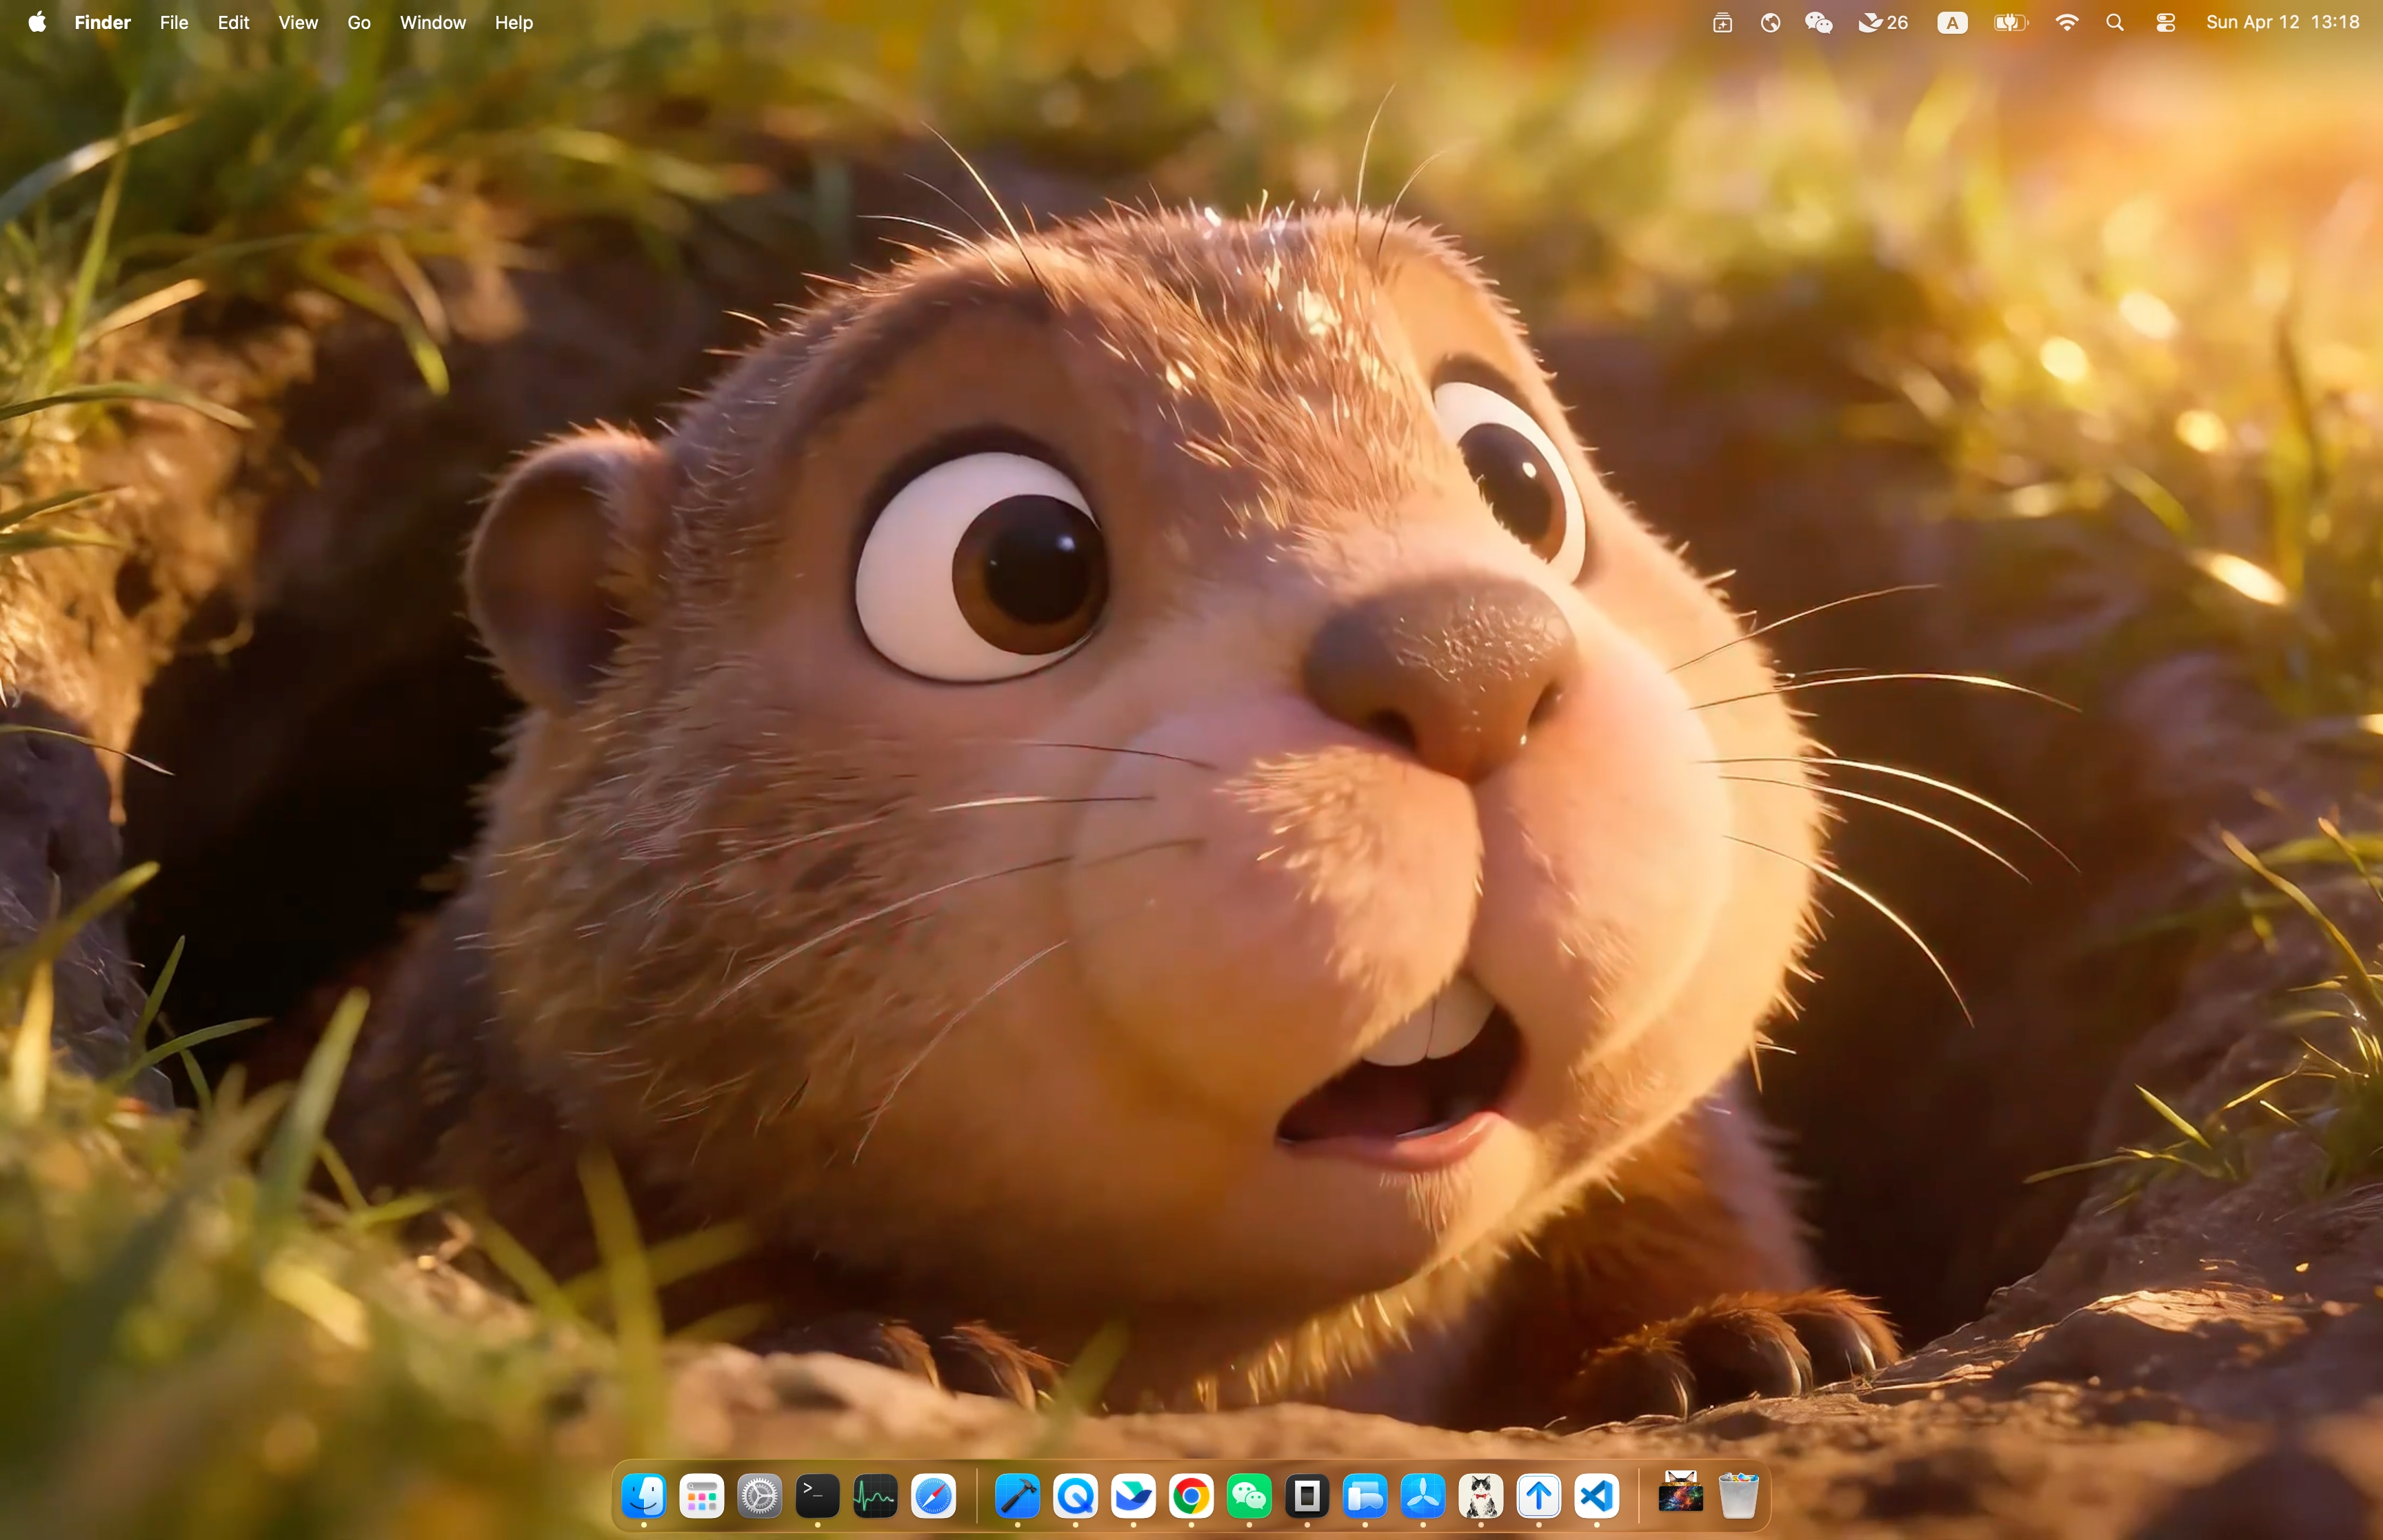Open System Settings gear in Dock
This screenshot has height=1540, width=2383.
(x=759, y=1496)
